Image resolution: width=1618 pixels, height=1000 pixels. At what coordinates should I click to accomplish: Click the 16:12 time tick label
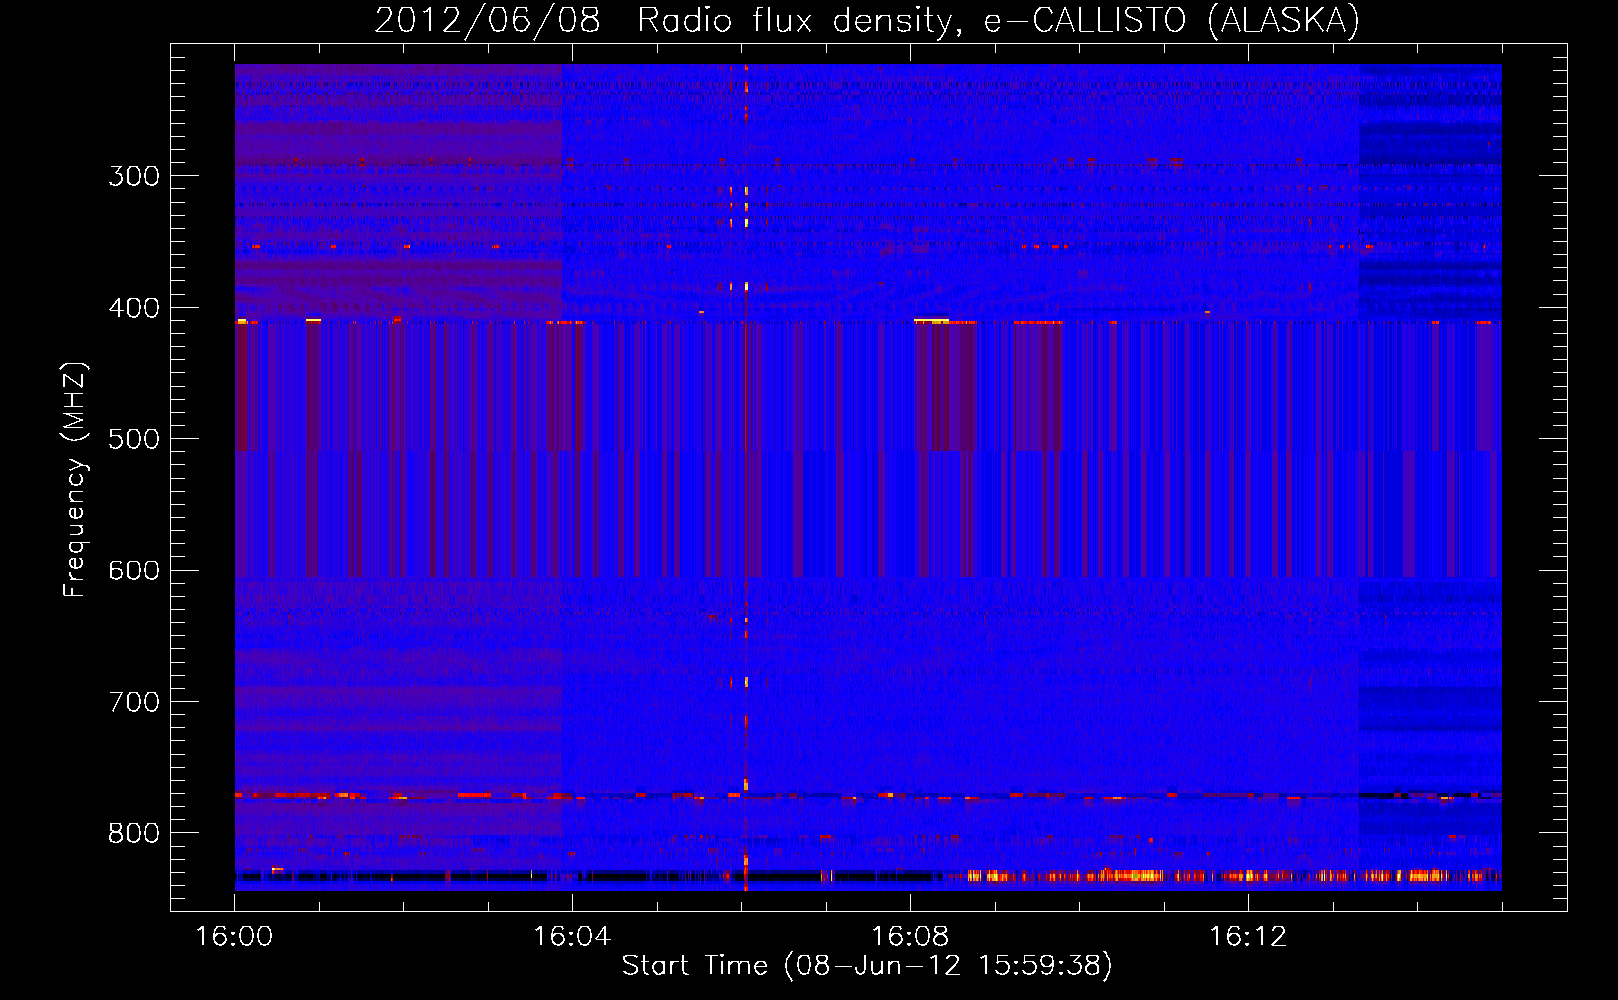tap(1248, 936)
